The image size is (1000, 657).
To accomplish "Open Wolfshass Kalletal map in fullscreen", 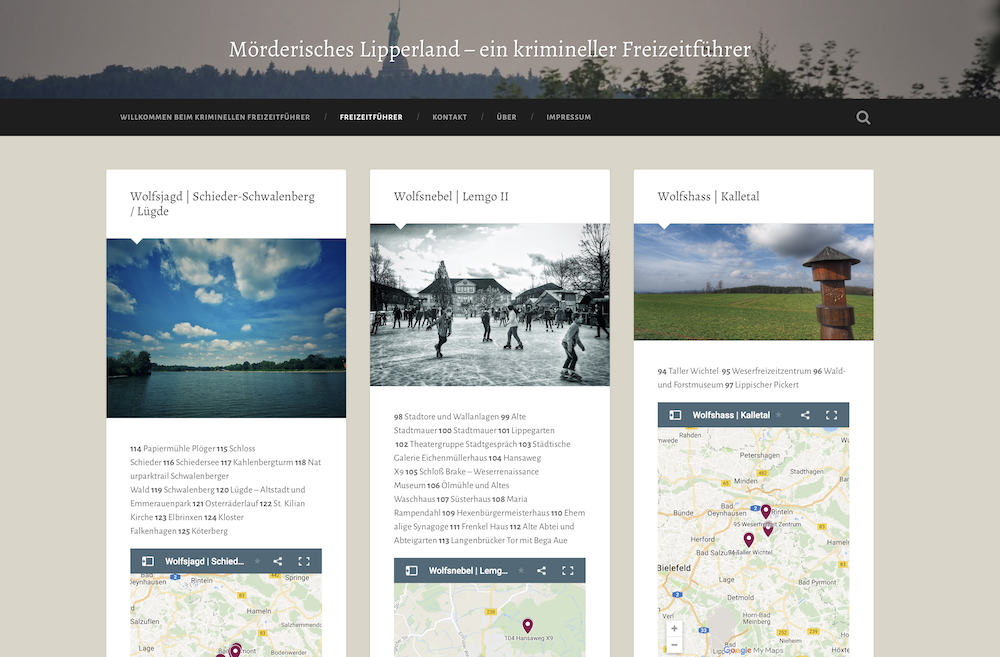I will (x=832, y=415).
